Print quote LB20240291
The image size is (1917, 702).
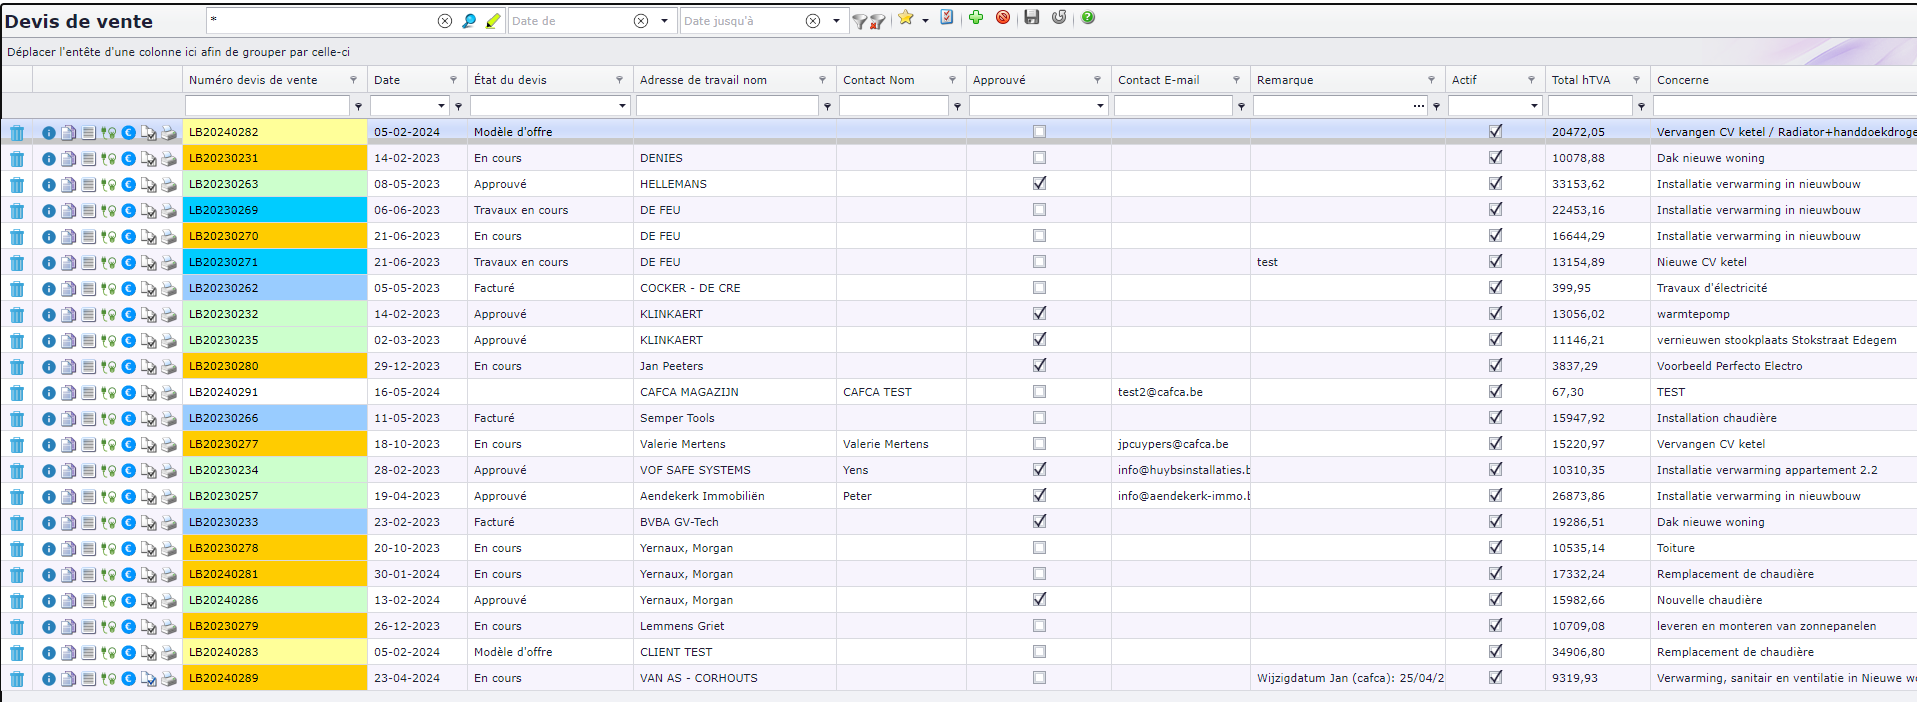(169, 392)
